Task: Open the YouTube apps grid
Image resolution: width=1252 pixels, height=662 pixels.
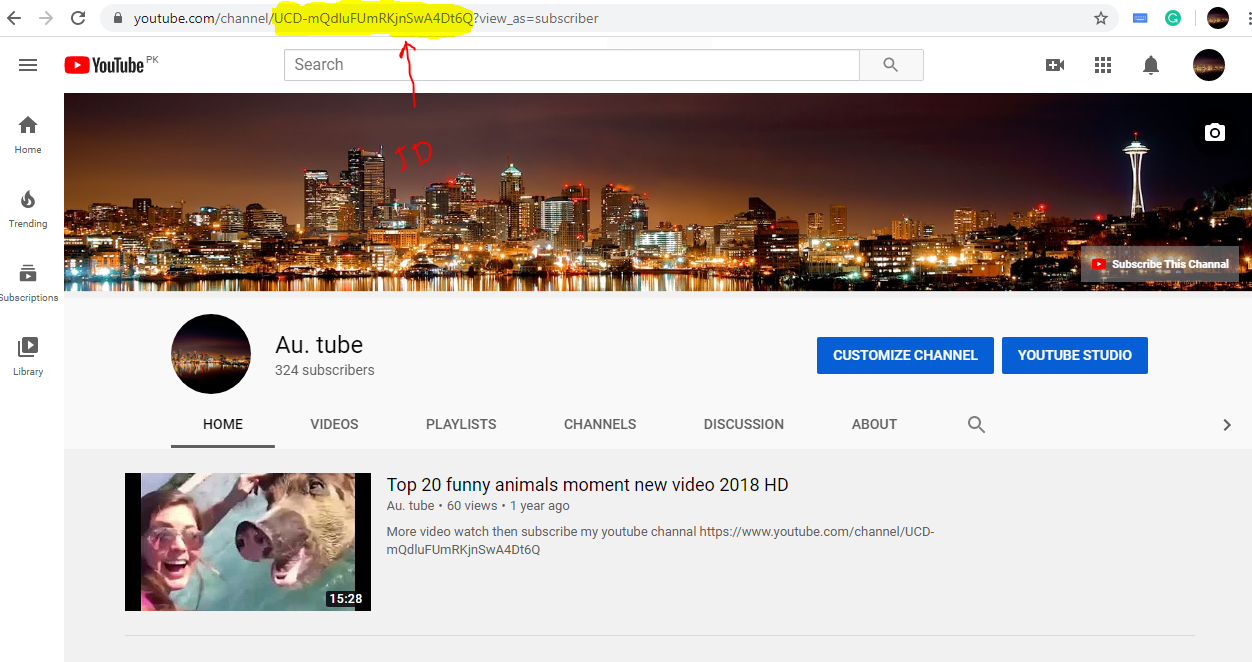Action: point(1102,64)
